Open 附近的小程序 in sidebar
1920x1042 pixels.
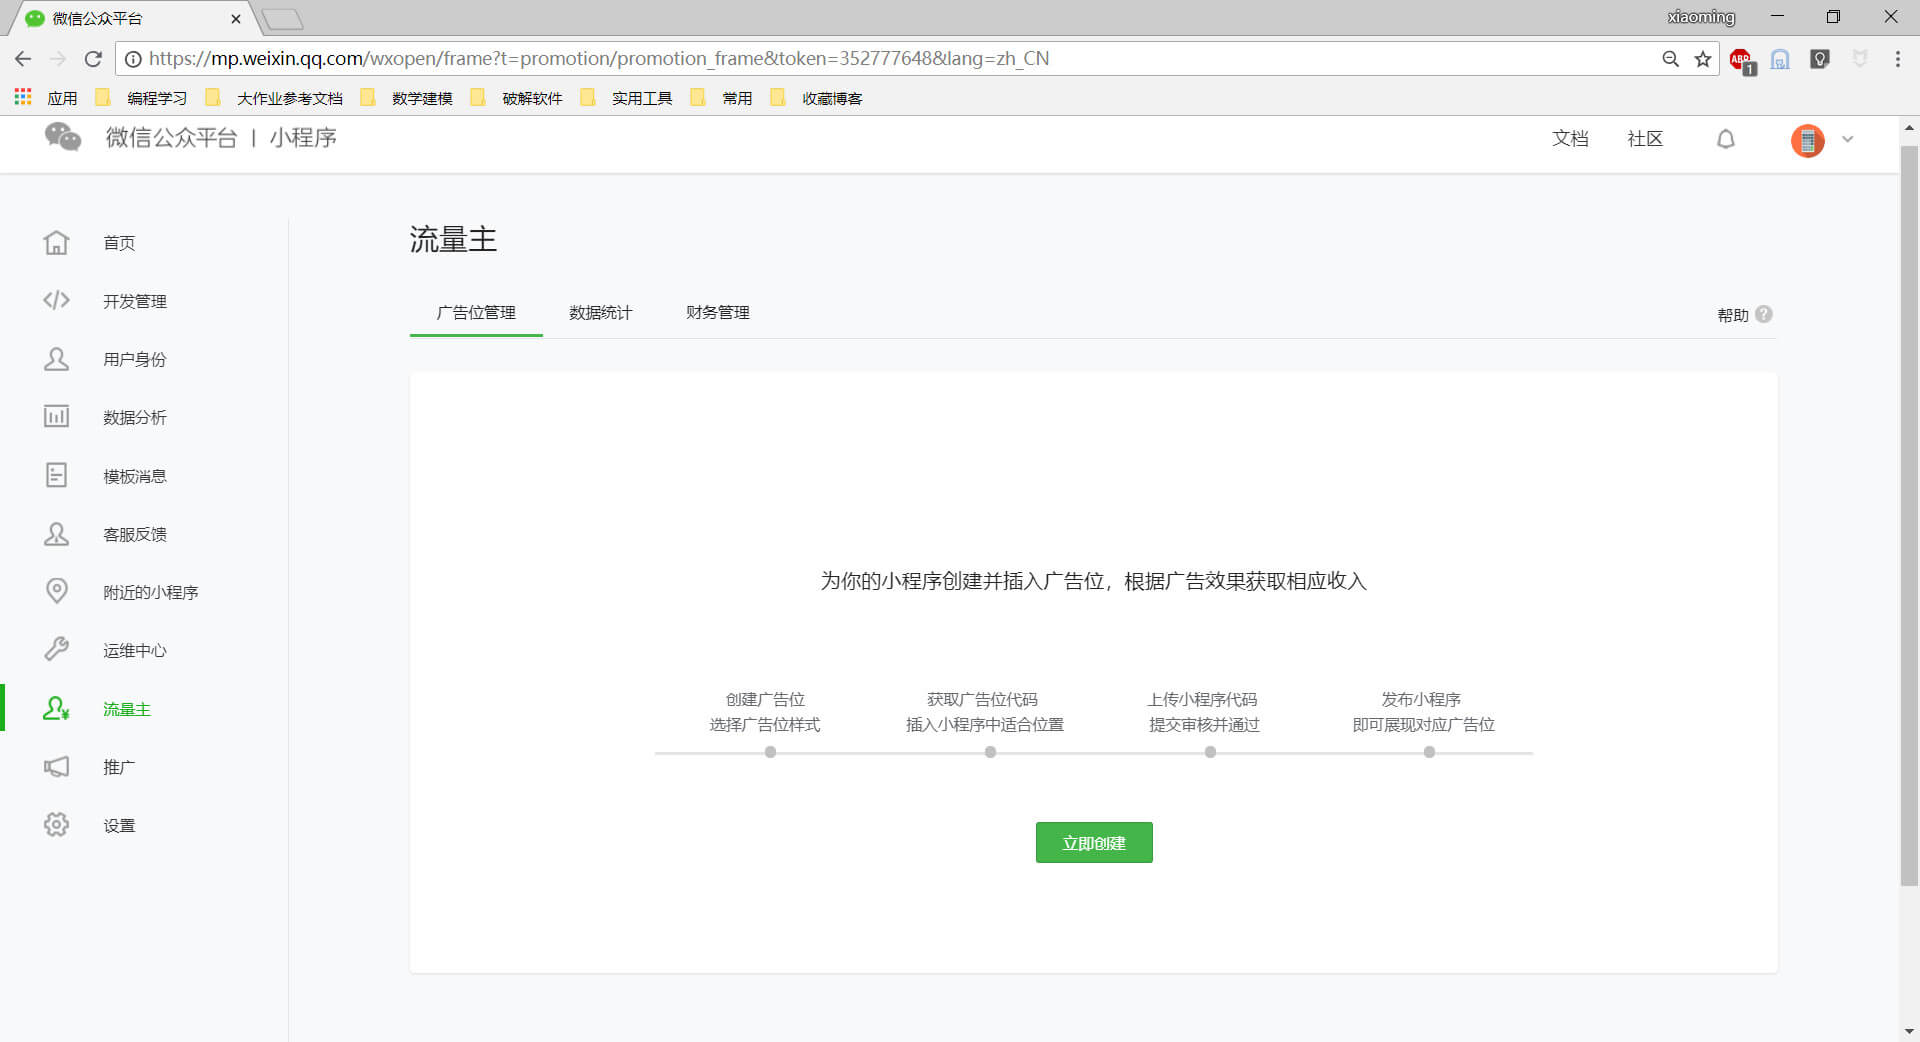coord(151,593)
